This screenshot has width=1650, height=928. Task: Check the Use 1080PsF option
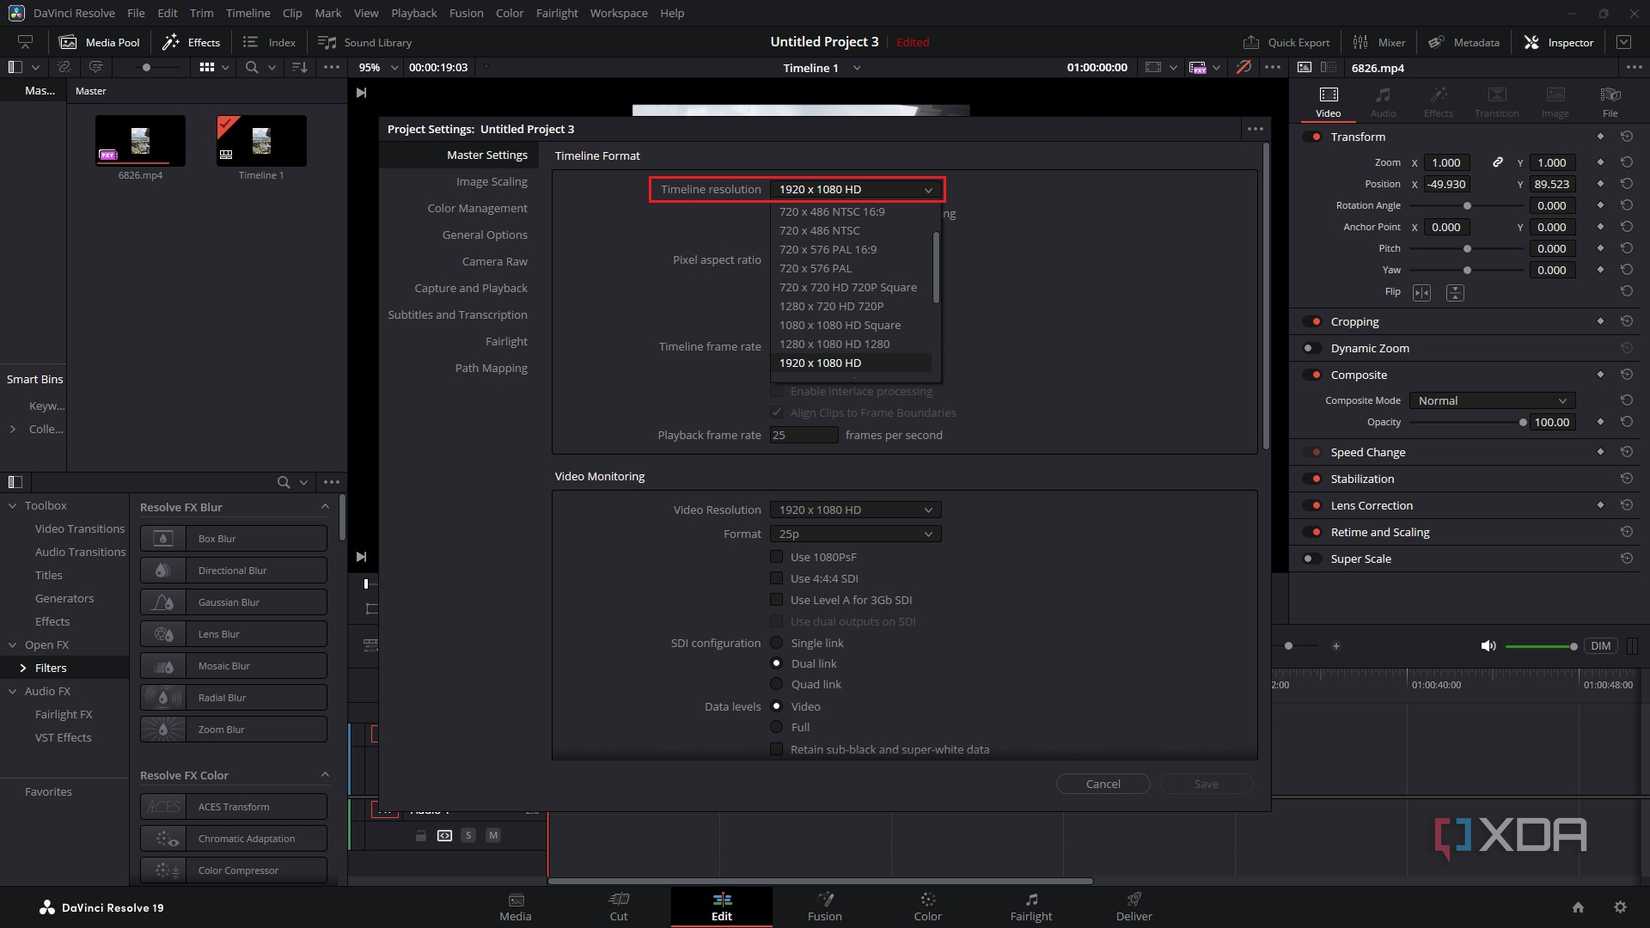point(777,557)
